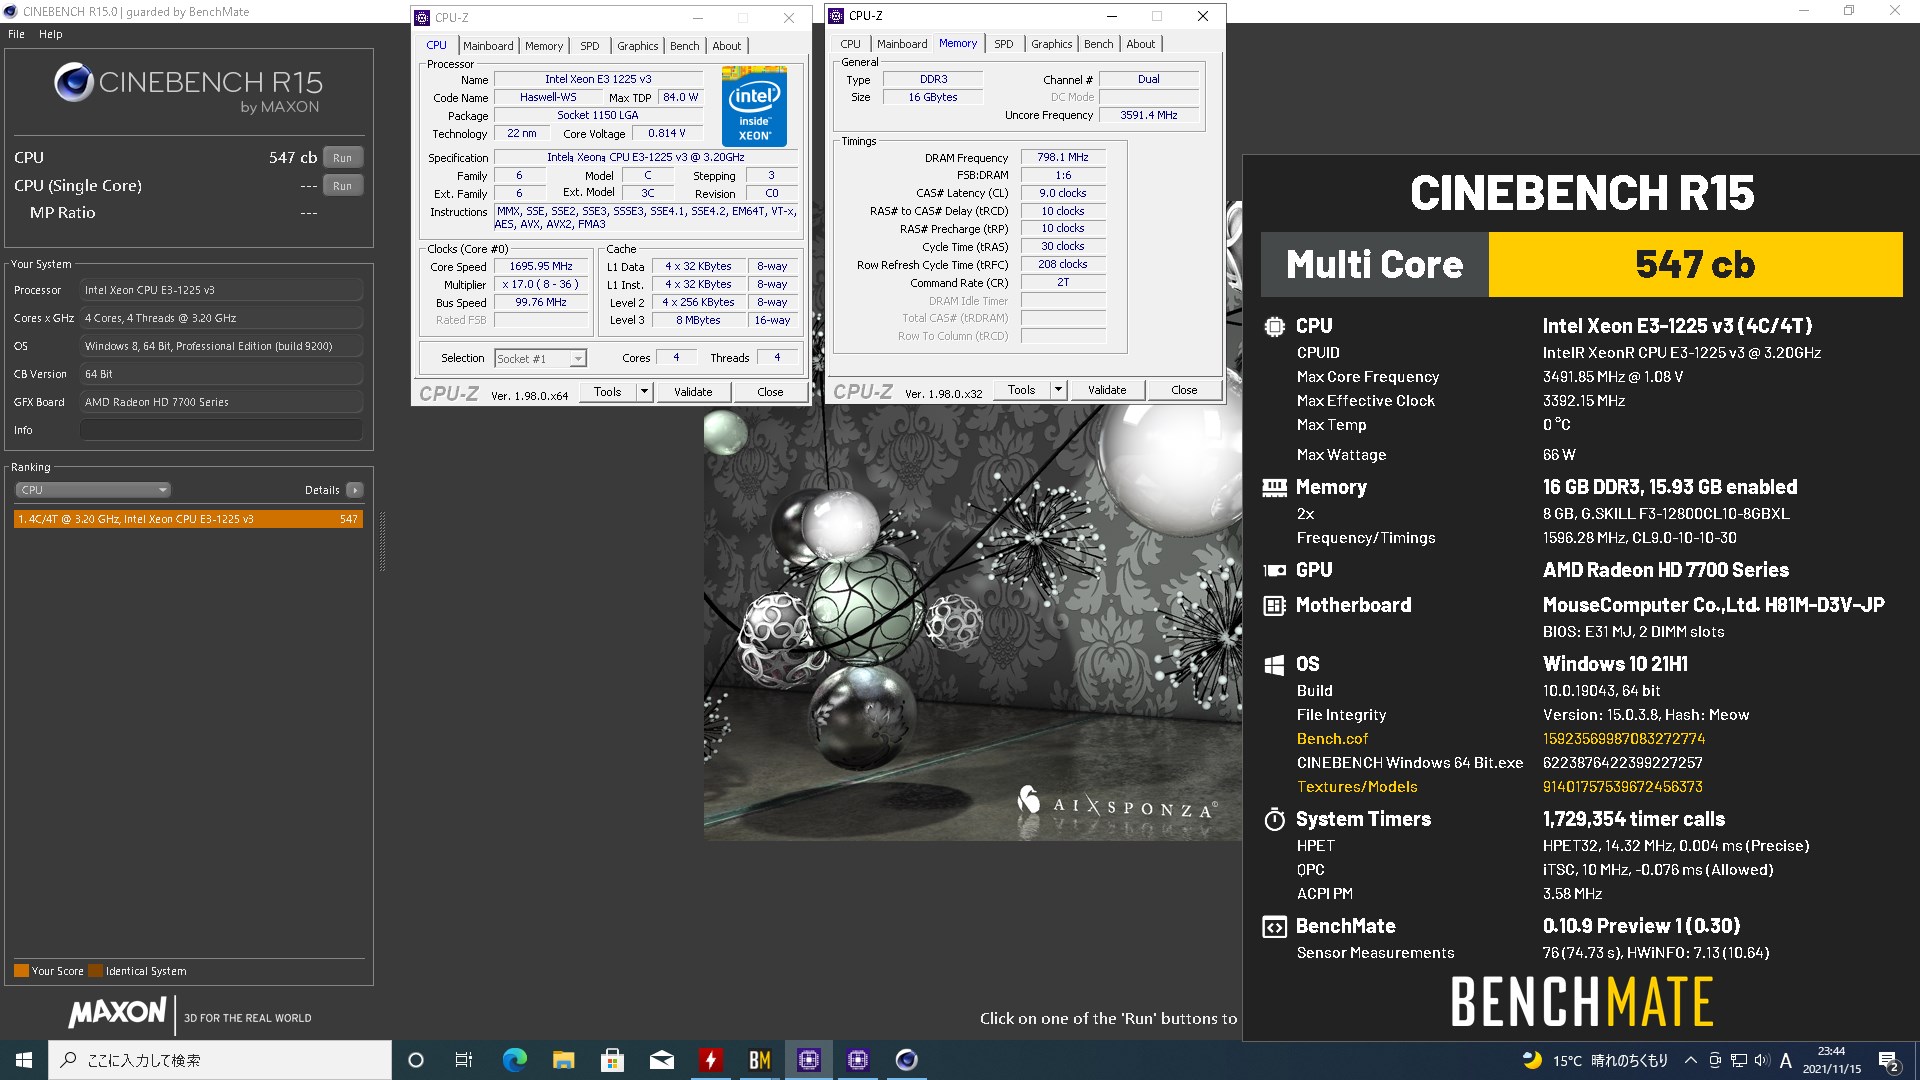Open first CPU-Z taskbar icon
This screenshot has width=1920, height=1080.
pos(808,1060)
